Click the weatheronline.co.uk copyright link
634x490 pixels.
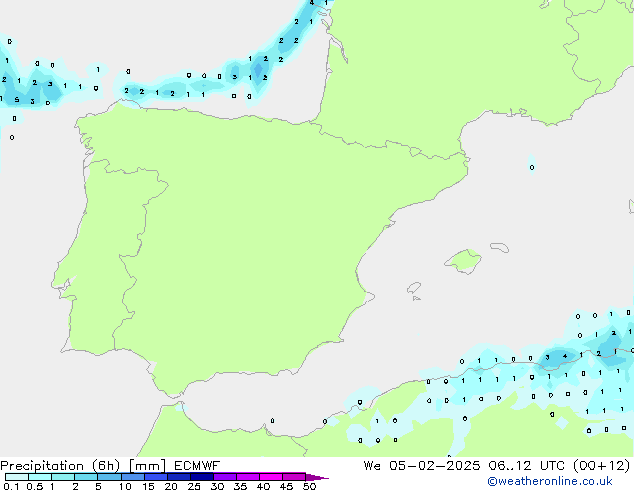tap(550, 481)
